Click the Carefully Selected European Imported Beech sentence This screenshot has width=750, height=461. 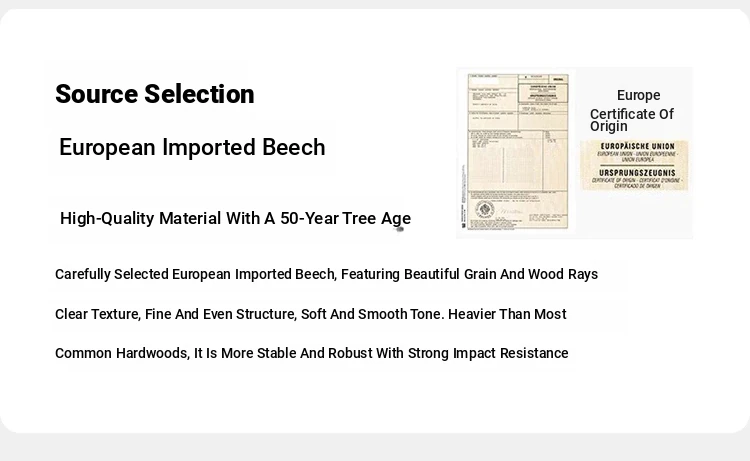coord(326,274)
